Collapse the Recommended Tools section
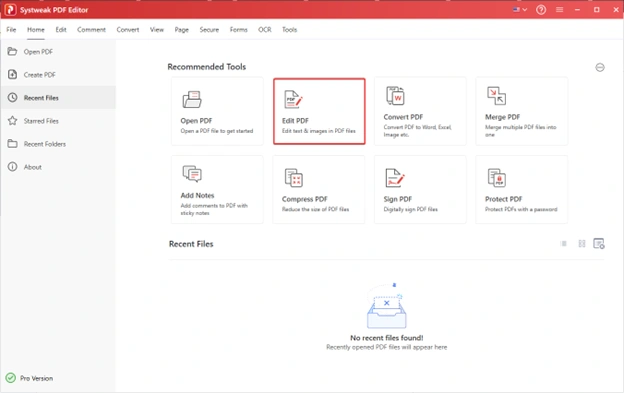 coord(600,67)
